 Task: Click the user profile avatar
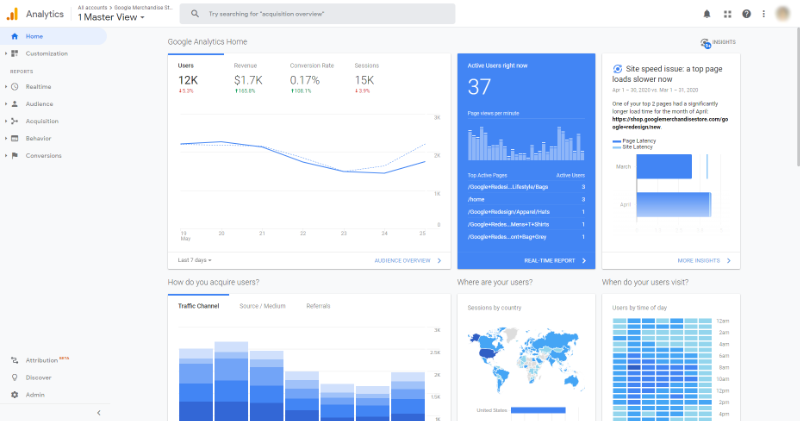[x=783, y=14]
